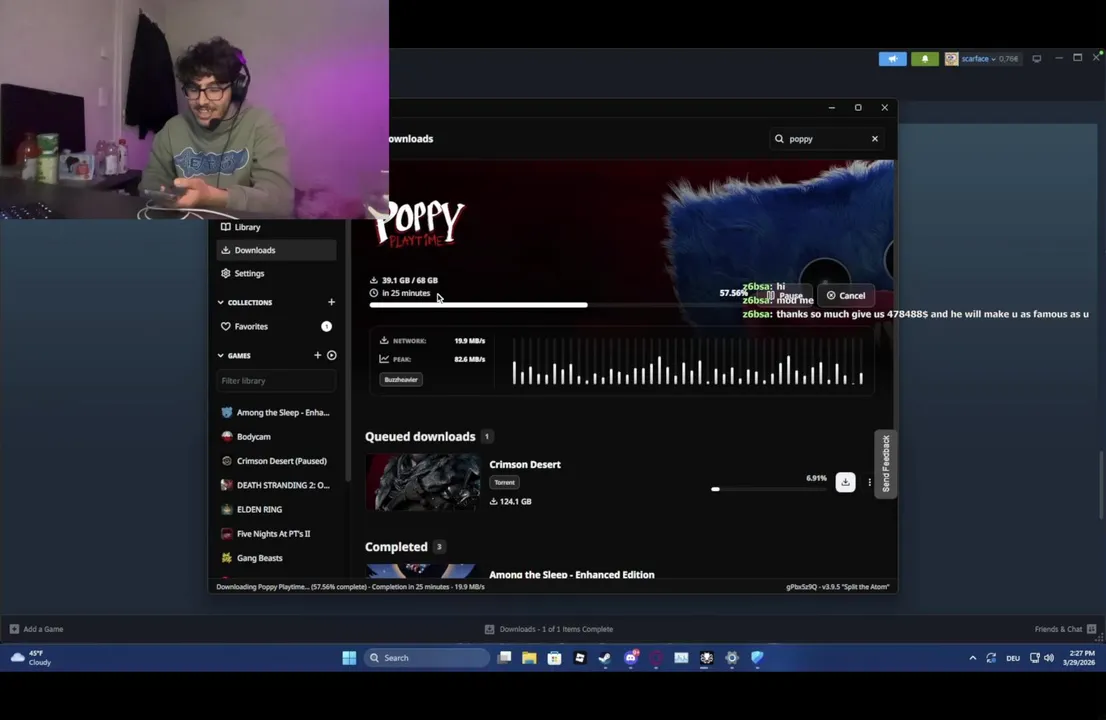Cancel the Poppy Playtime download
The image size is (1106, 720).
[x=846, y=295]
